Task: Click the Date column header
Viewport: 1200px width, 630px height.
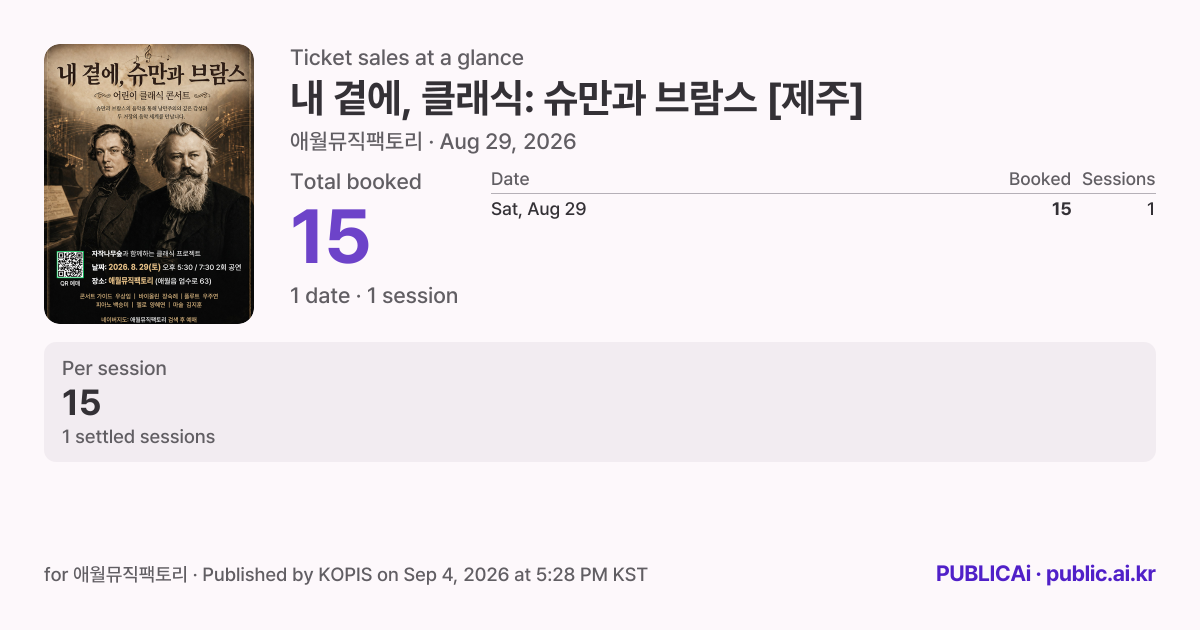Action: (x=510, y=179)
